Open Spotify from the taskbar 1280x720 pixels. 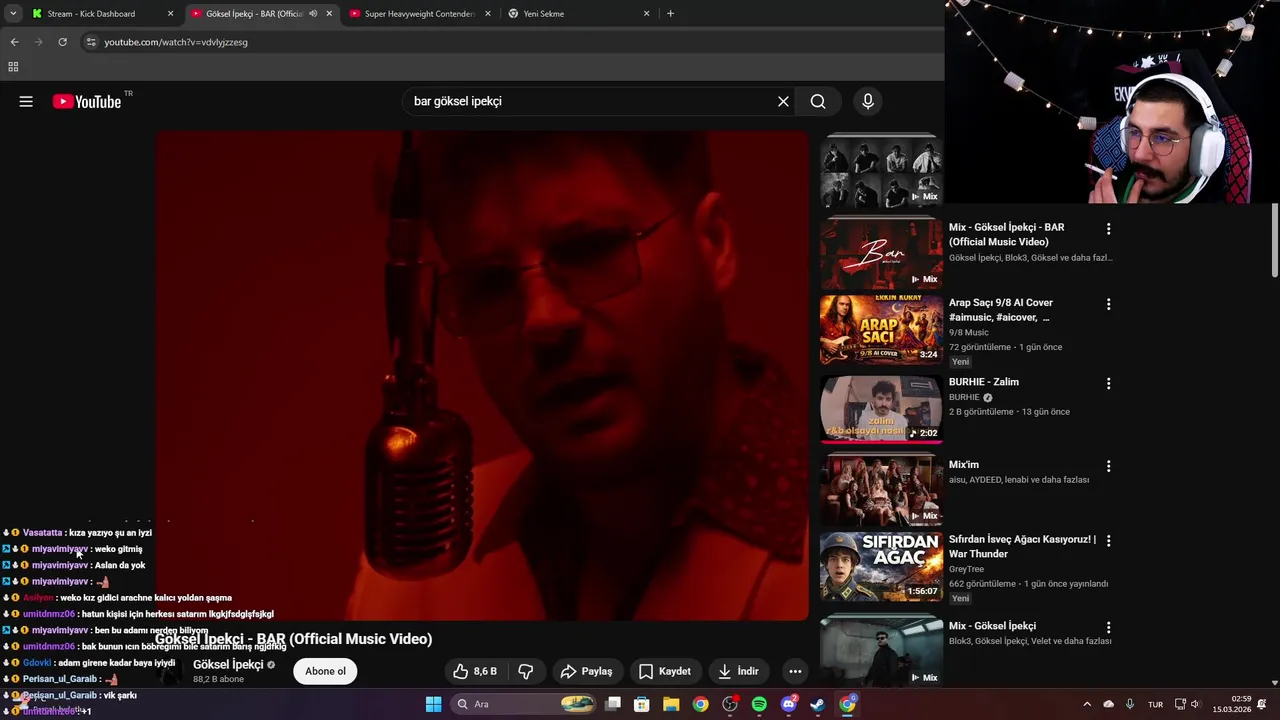759,704
